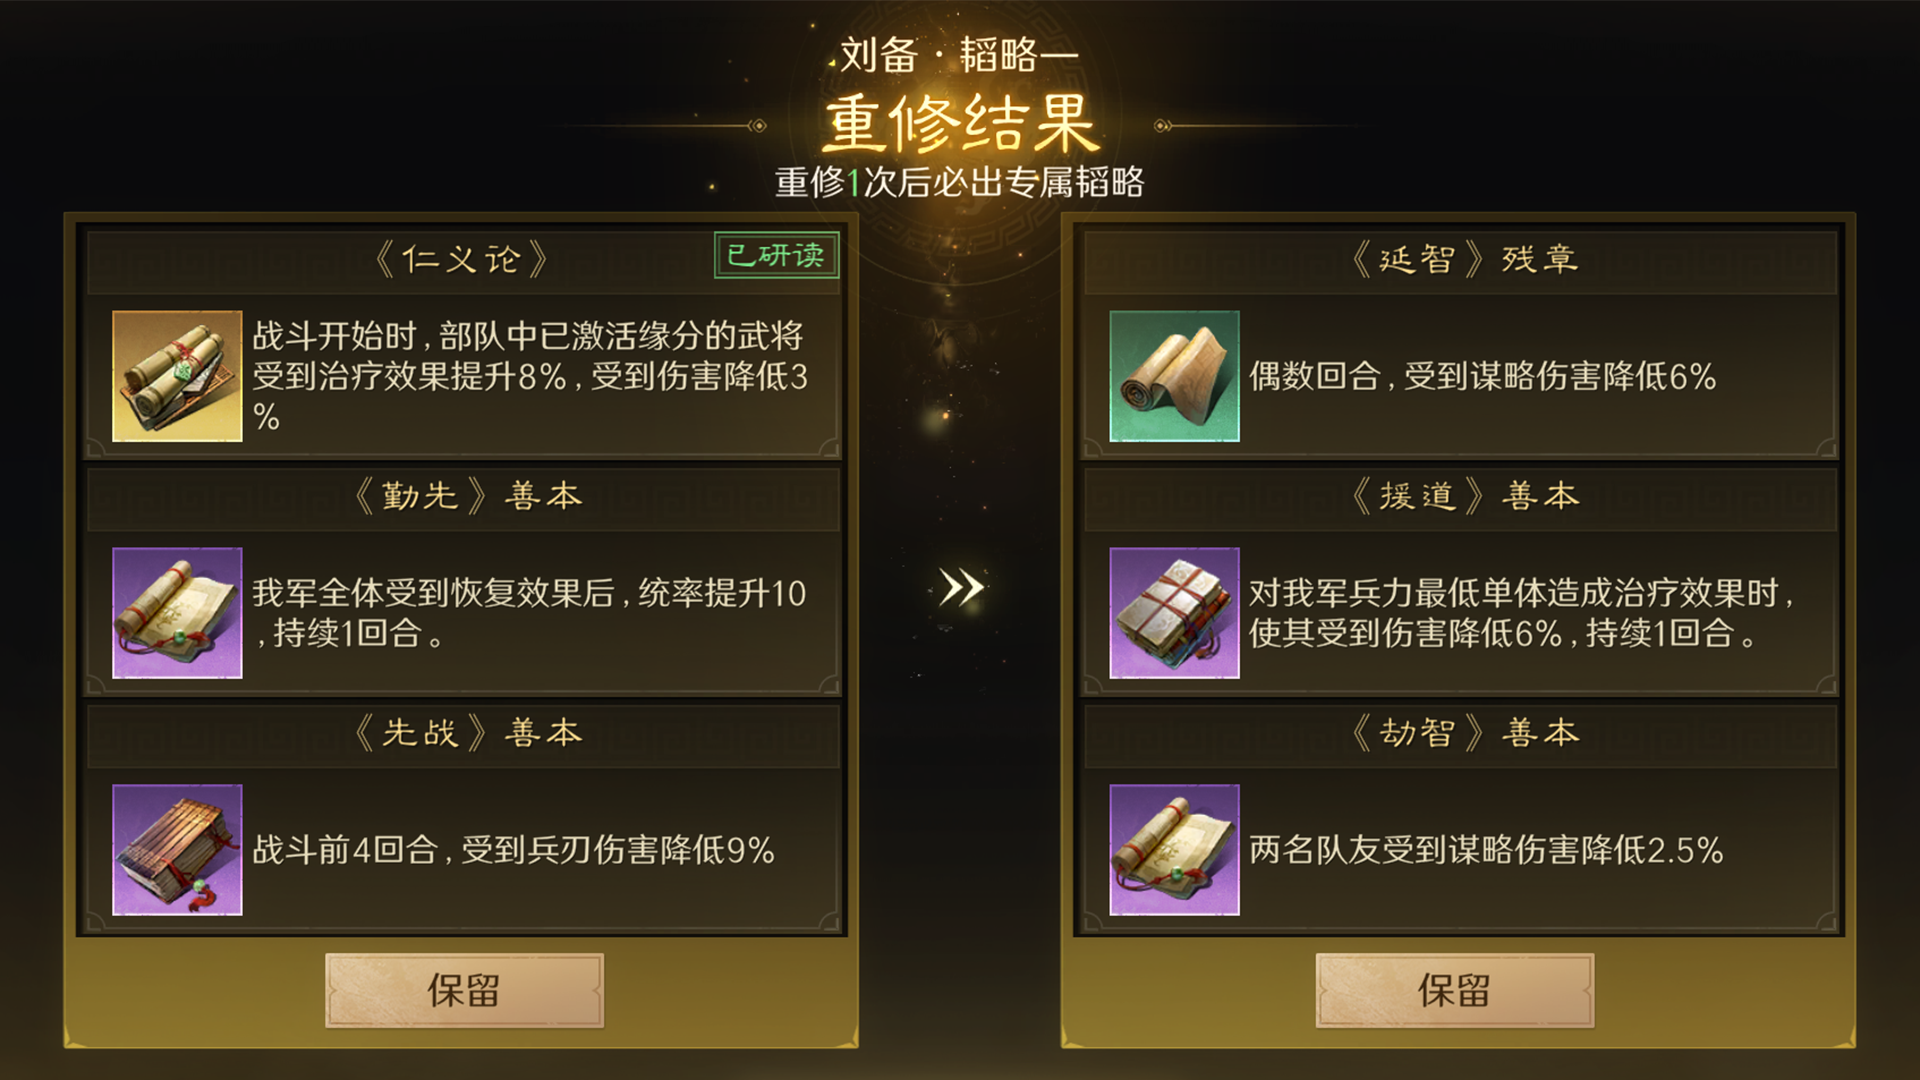Click the 两名队友 strategy damage reduction text
Screen dimensions: 1920x1080
point(1486,850)
